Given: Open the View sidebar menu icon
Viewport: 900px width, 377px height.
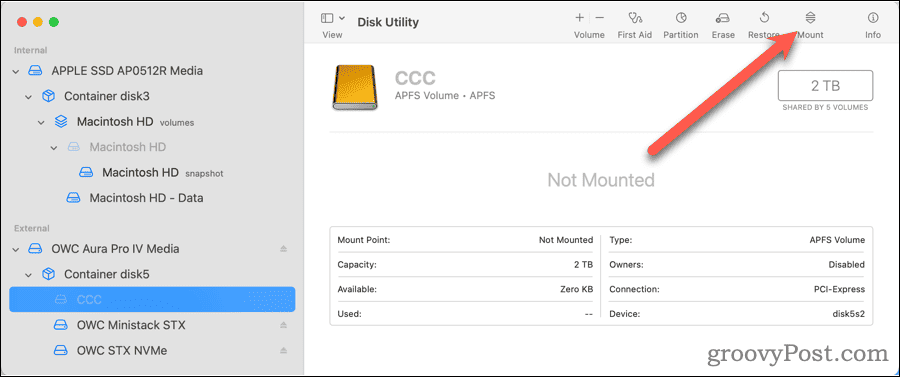Looking at the screenshot, I should (x=328, y=18).
